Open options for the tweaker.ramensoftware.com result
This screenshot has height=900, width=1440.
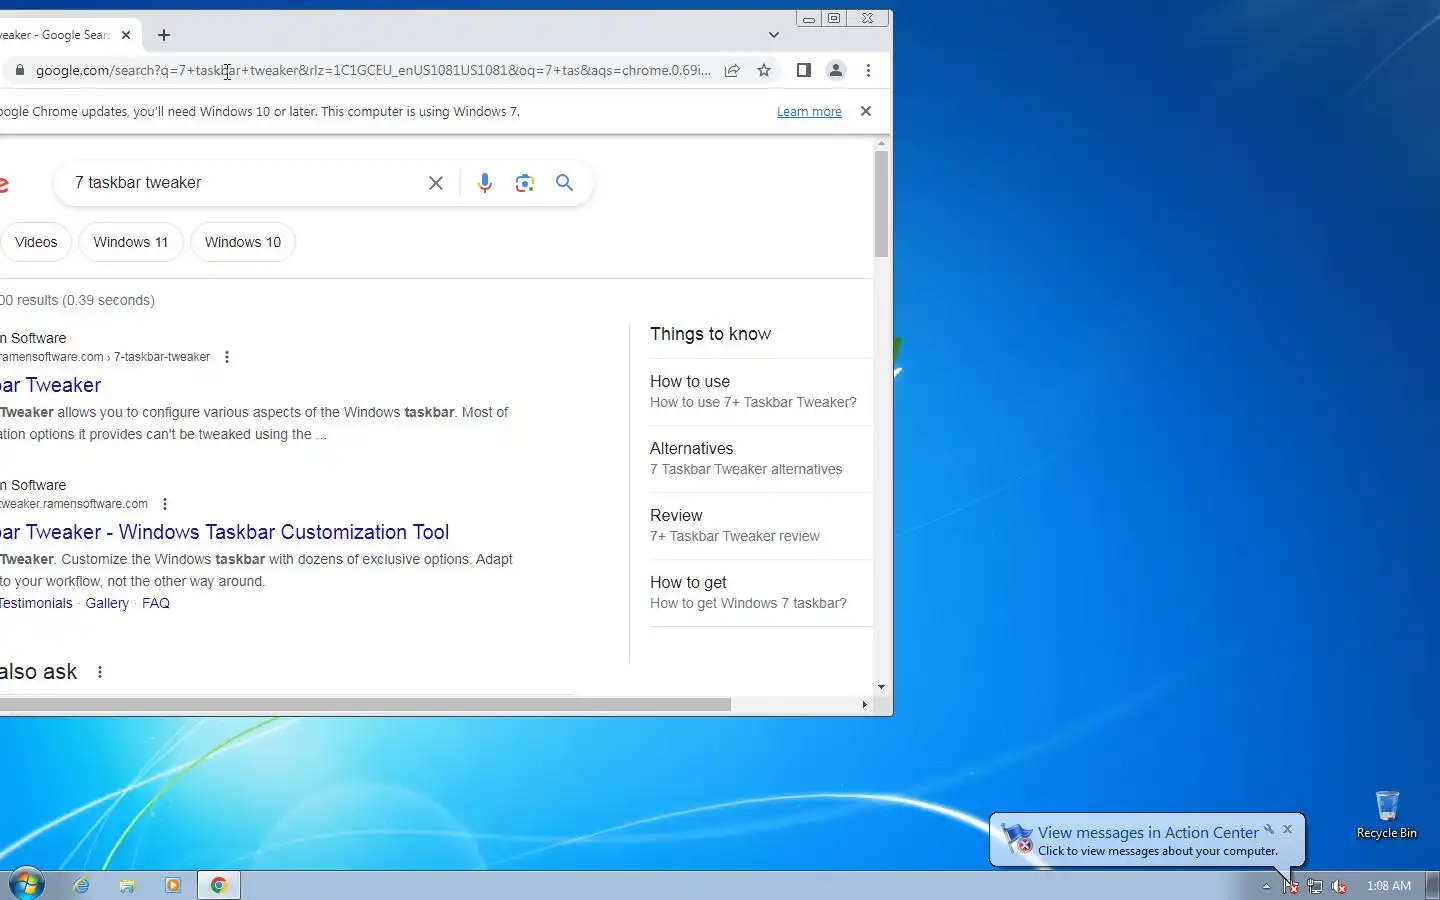pos(165,504)
